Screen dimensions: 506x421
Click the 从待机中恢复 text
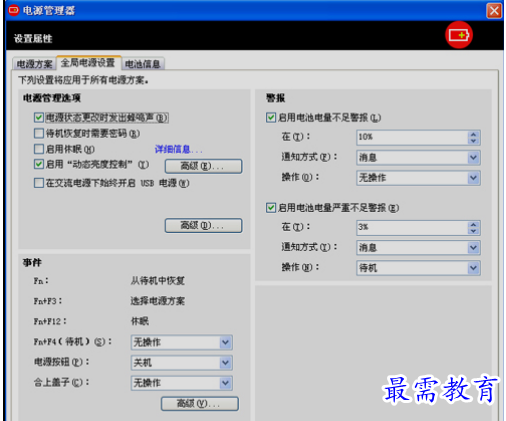tap(158, 281)
